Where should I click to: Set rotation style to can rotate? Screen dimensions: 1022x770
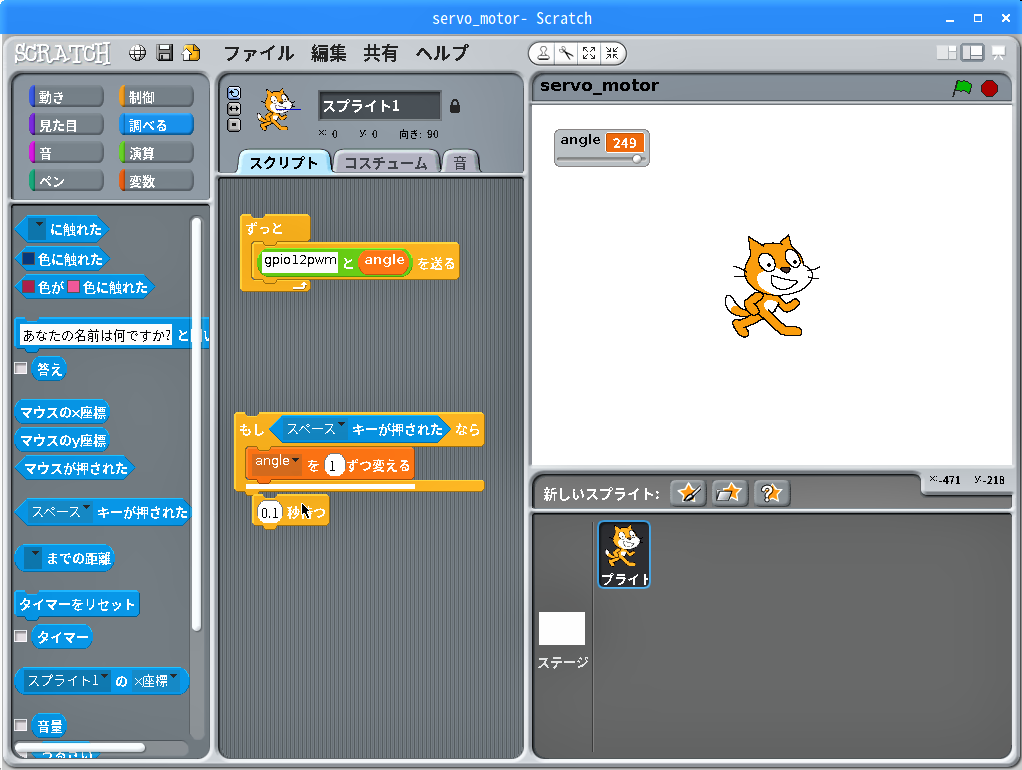tap(234, 93)
